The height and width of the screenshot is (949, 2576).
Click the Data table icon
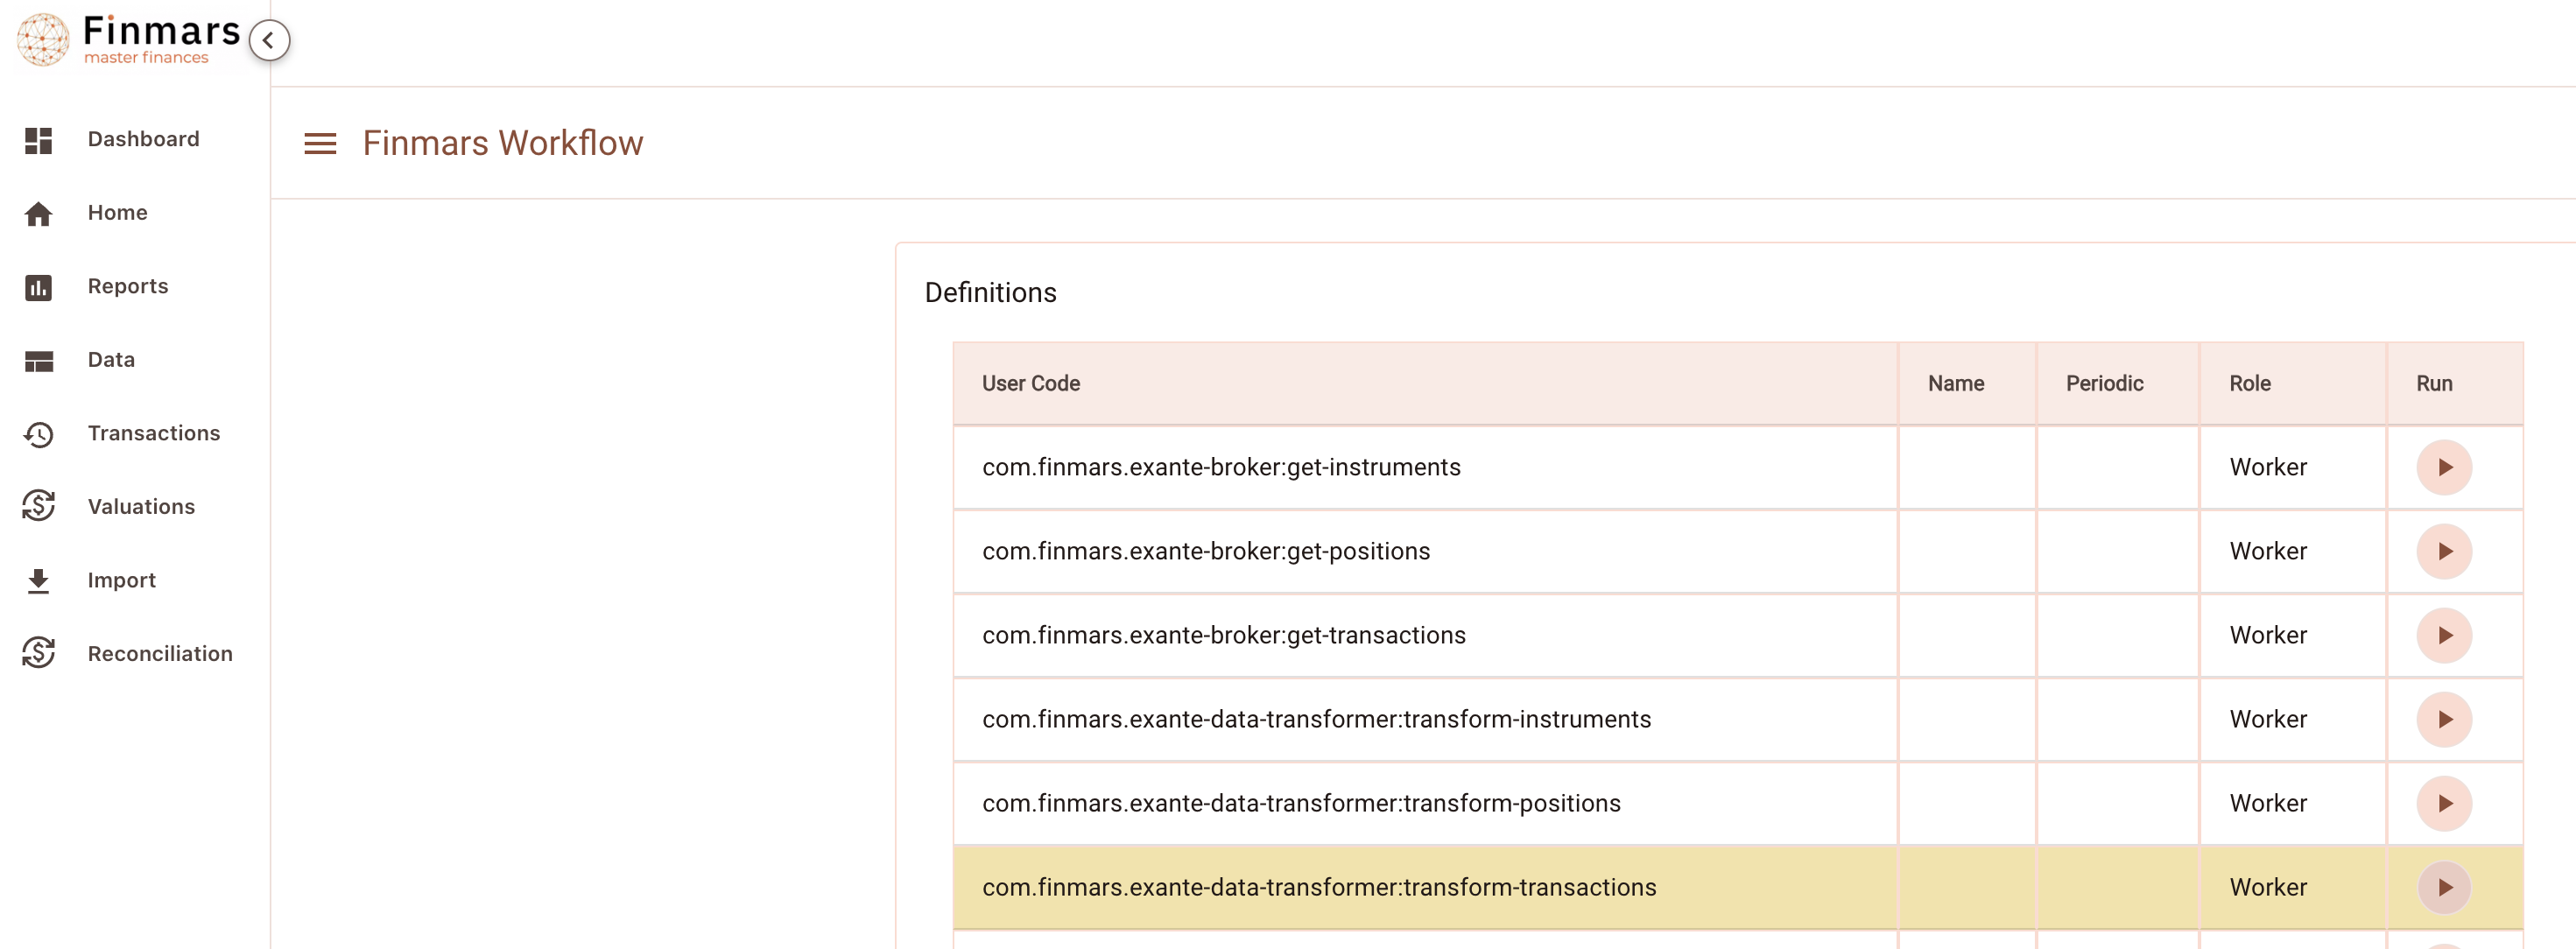tap(39, 360)
